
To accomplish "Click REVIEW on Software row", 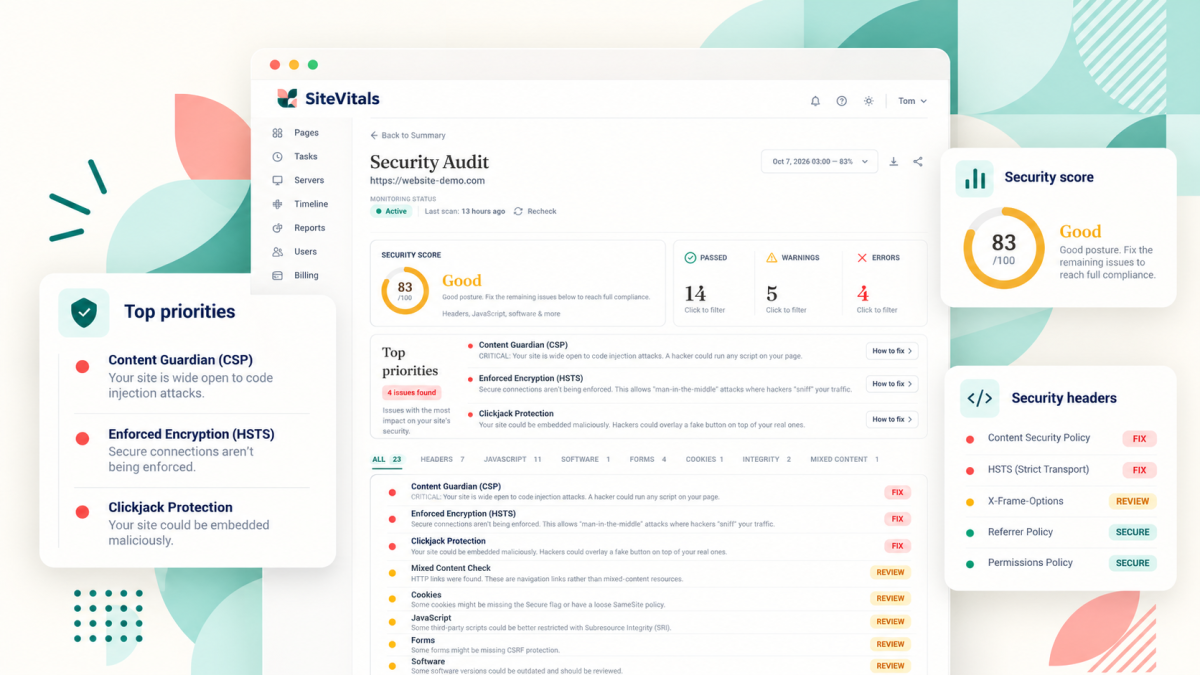I will pyautogui.click(x=890, y=665).
